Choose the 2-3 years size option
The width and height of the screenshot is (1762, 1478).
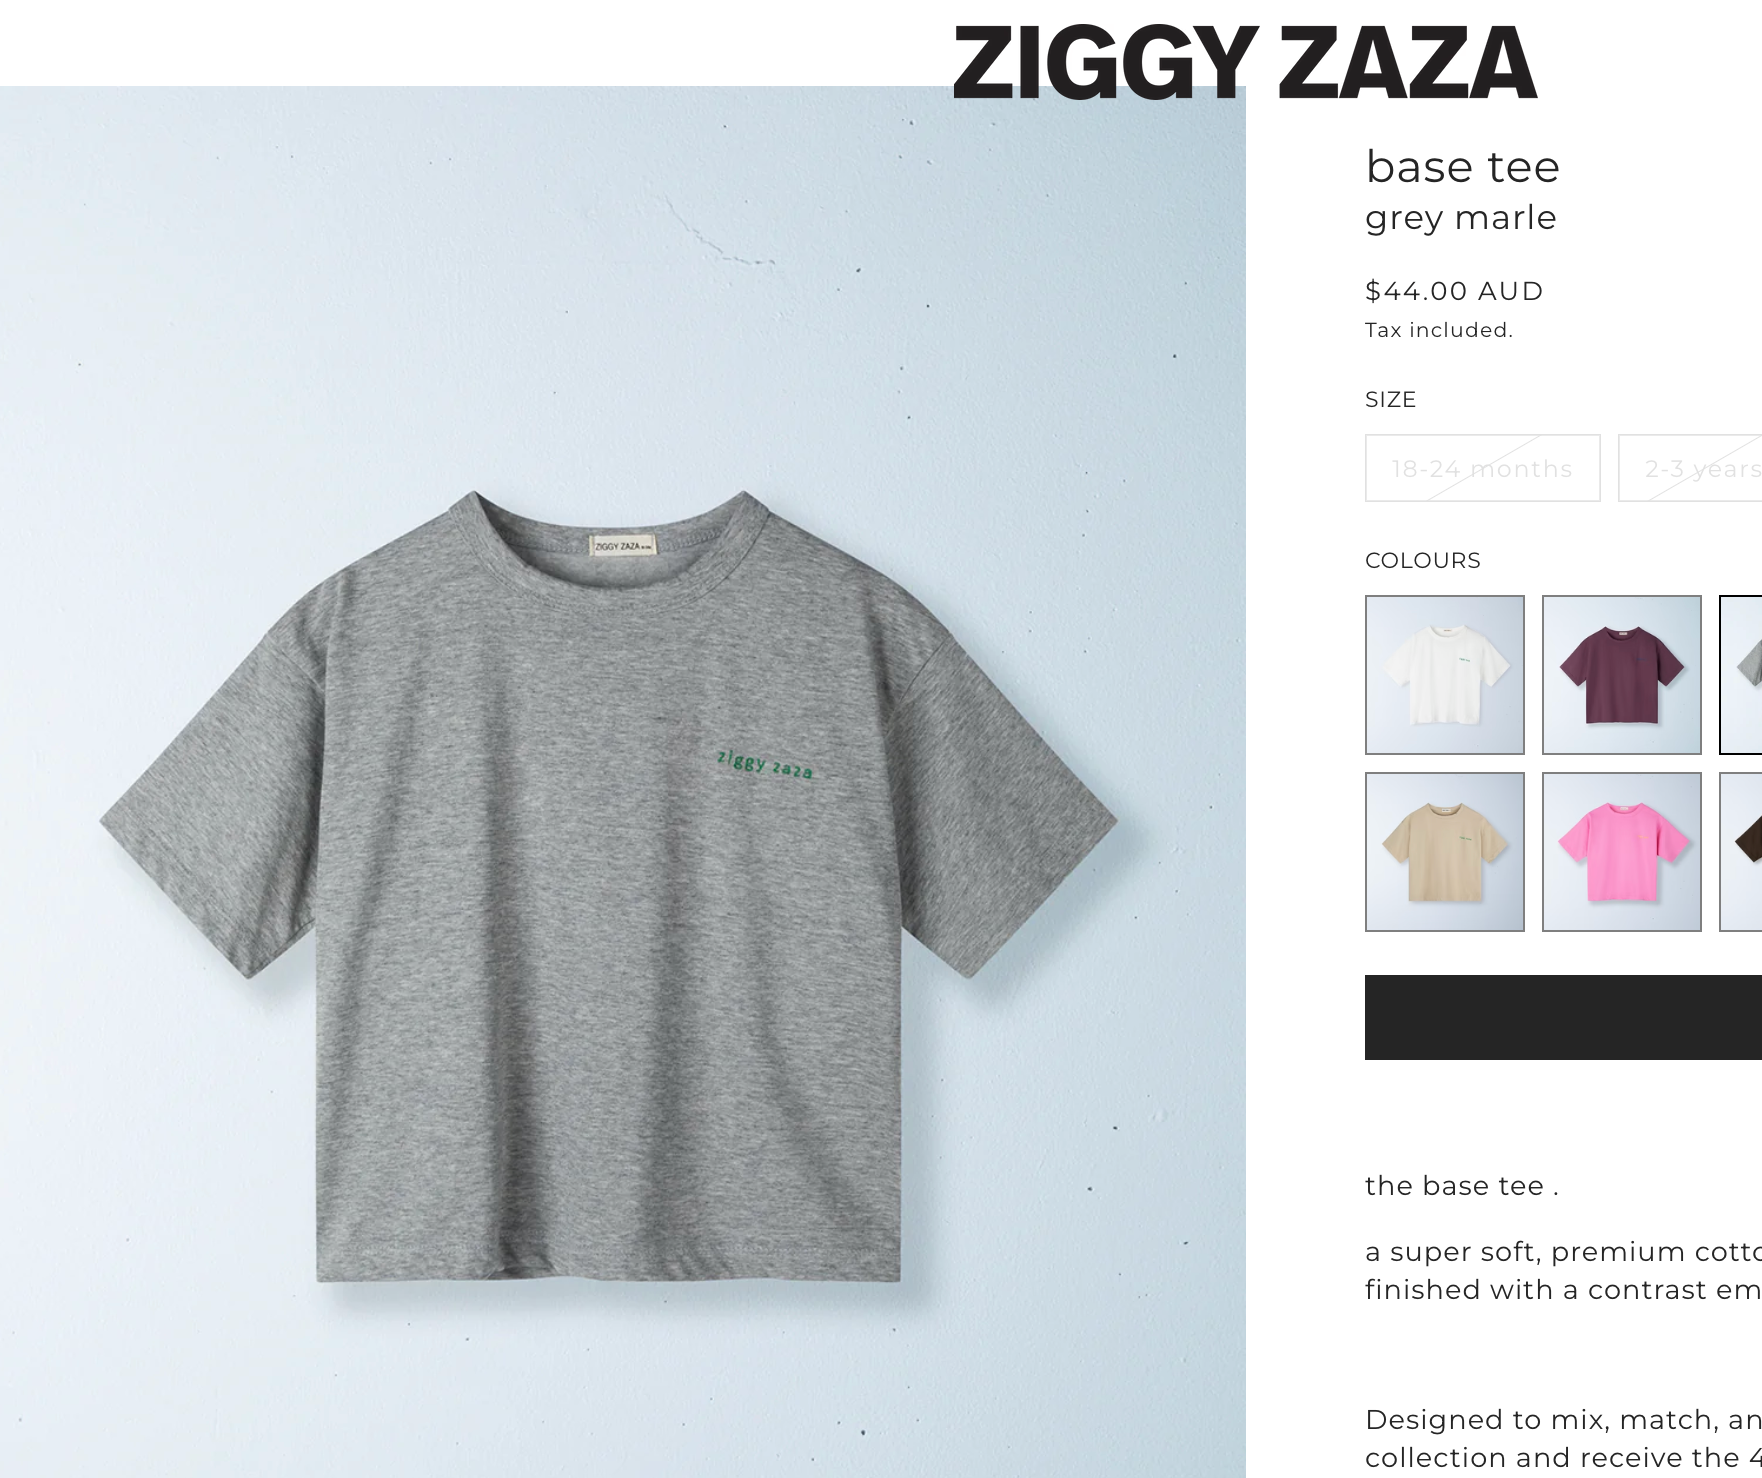click(x=1690, y=468)
